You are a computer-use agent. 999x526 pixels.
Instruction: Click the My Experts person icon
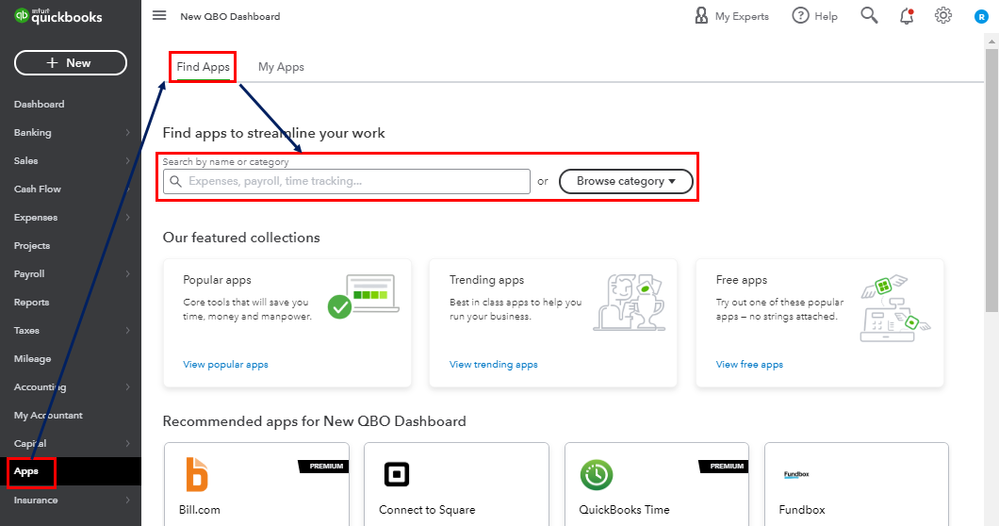[702, 16]
